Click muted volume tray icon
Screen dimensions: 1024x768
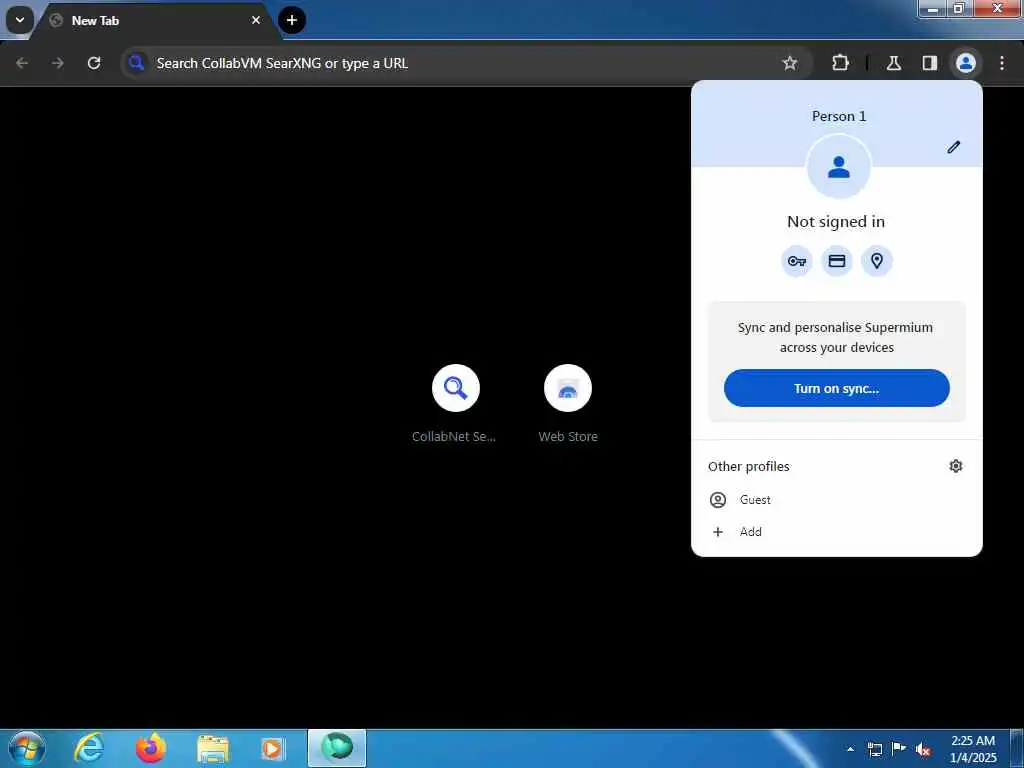click(923, 750)
